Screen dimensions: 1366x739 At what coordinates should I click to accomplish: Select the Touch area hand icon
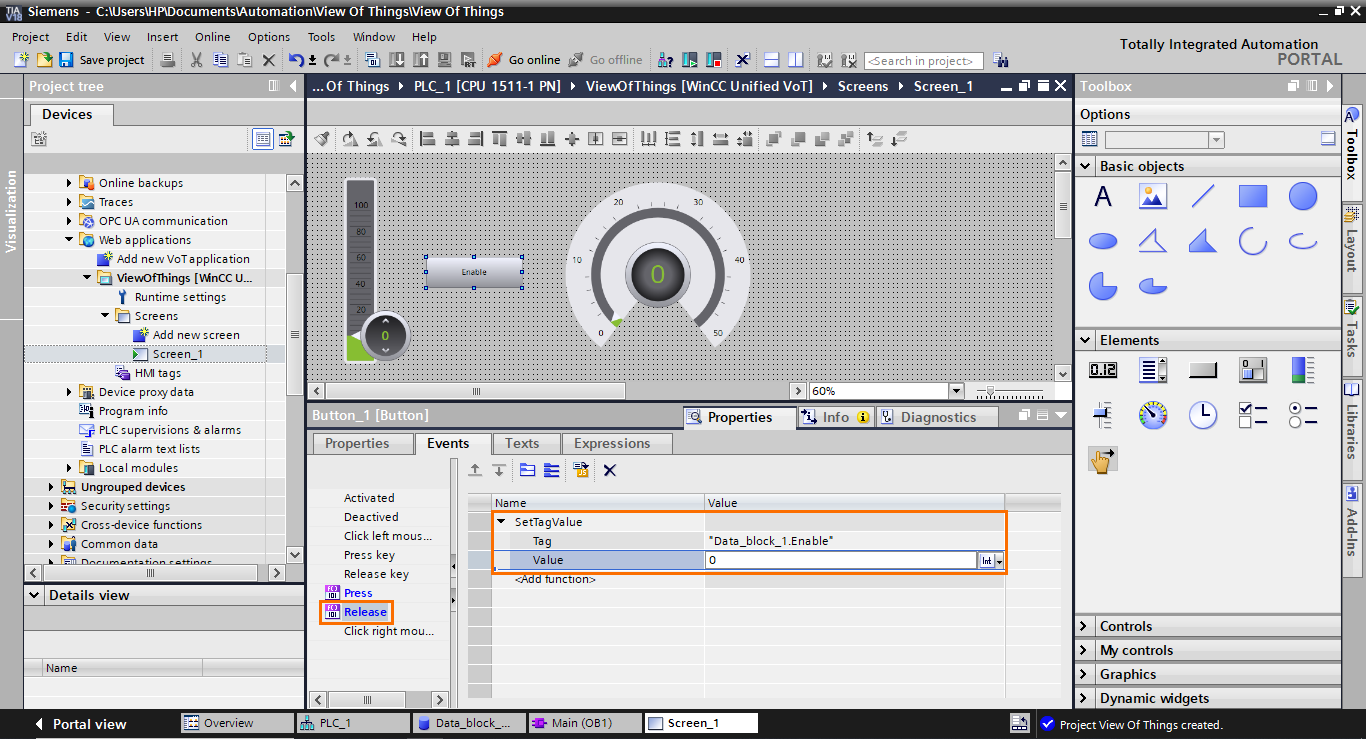[x=1103, y=460]
